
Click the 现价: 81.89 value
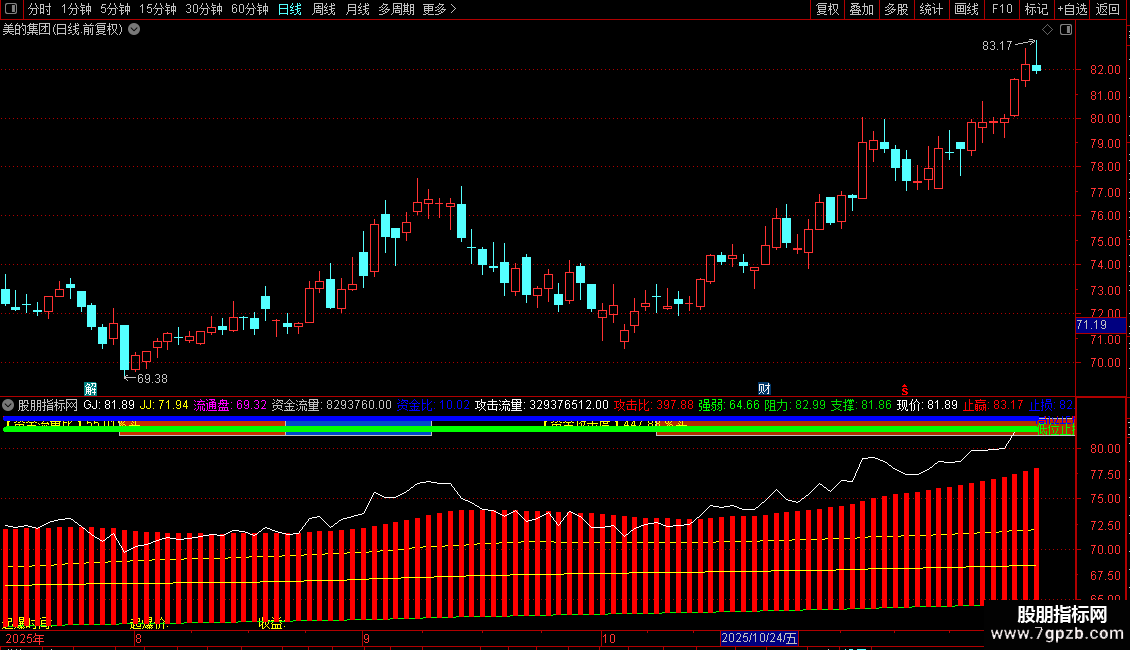[927, 406]
